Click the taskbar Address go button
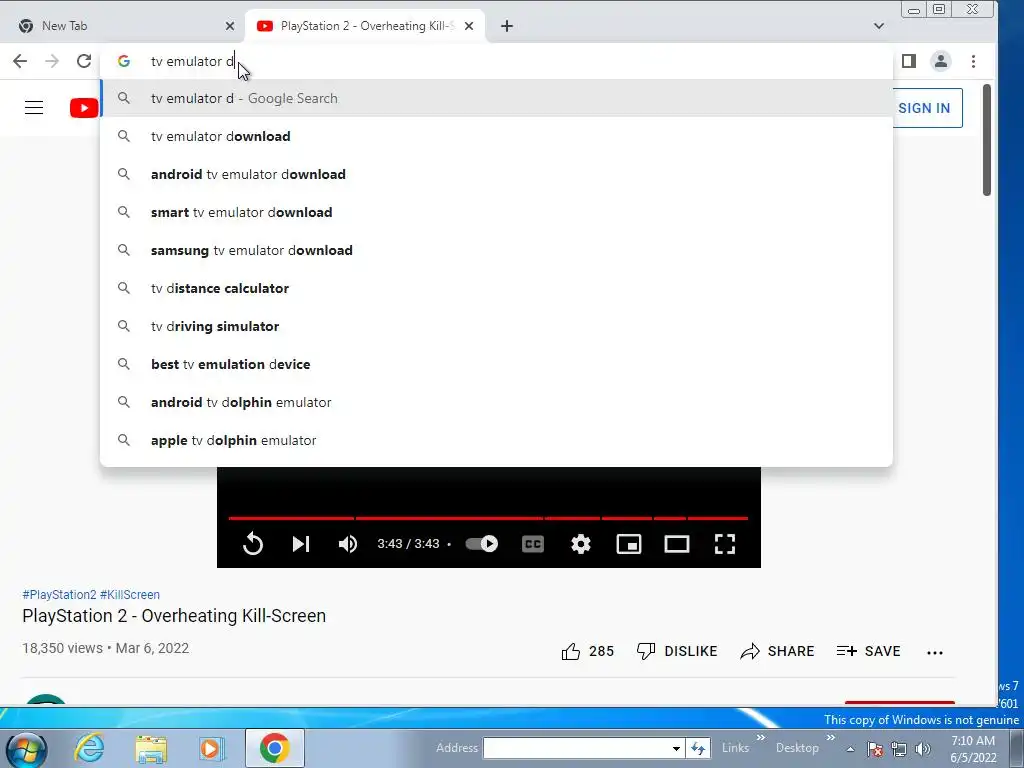The width and height of the screenshot is (1024, 768). [697, 748]
